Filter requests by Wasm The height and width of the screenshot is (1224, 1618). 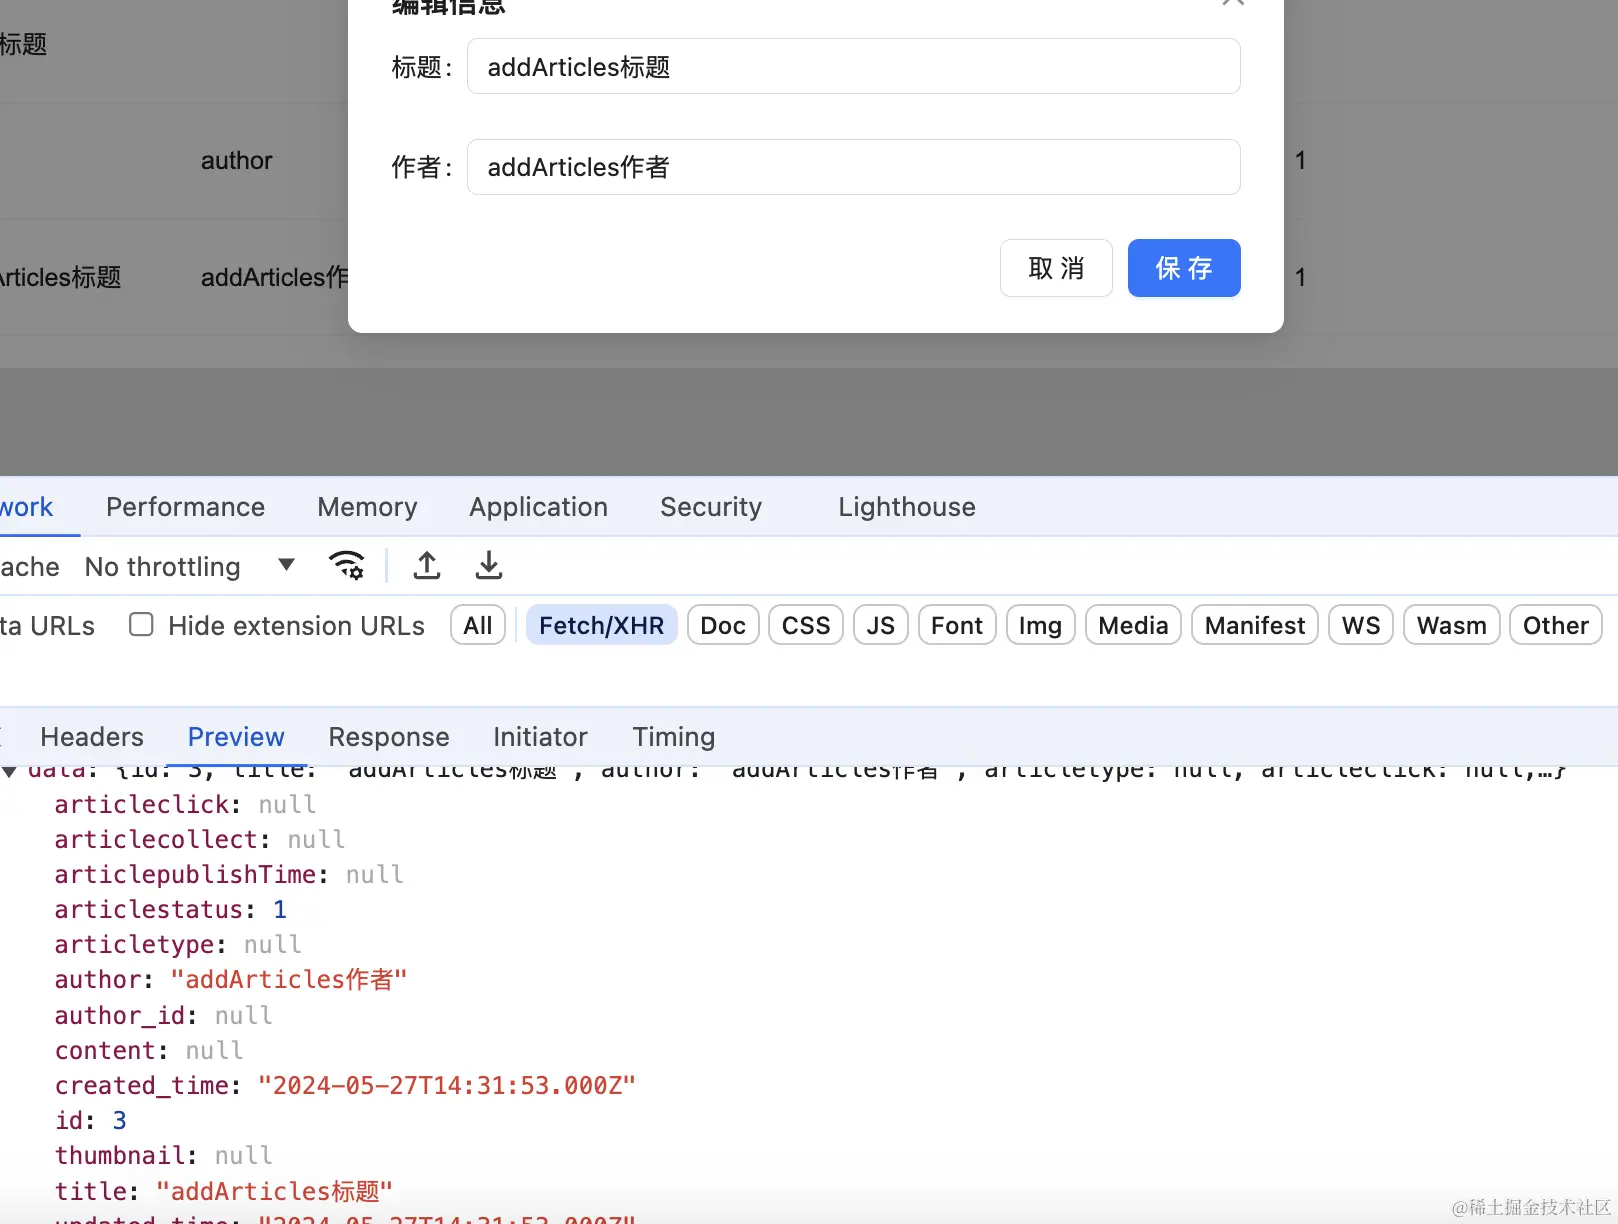tap(1452, 625)
